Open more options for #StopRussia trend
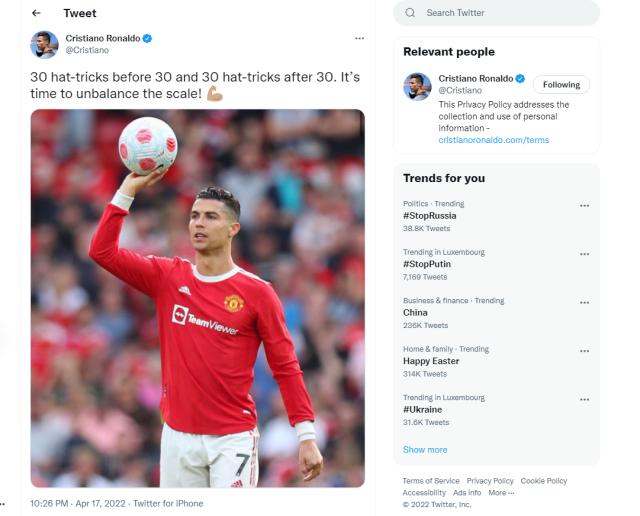Viewport: 640px width, 516px height. pyautogui.click(x=584, y=206)
